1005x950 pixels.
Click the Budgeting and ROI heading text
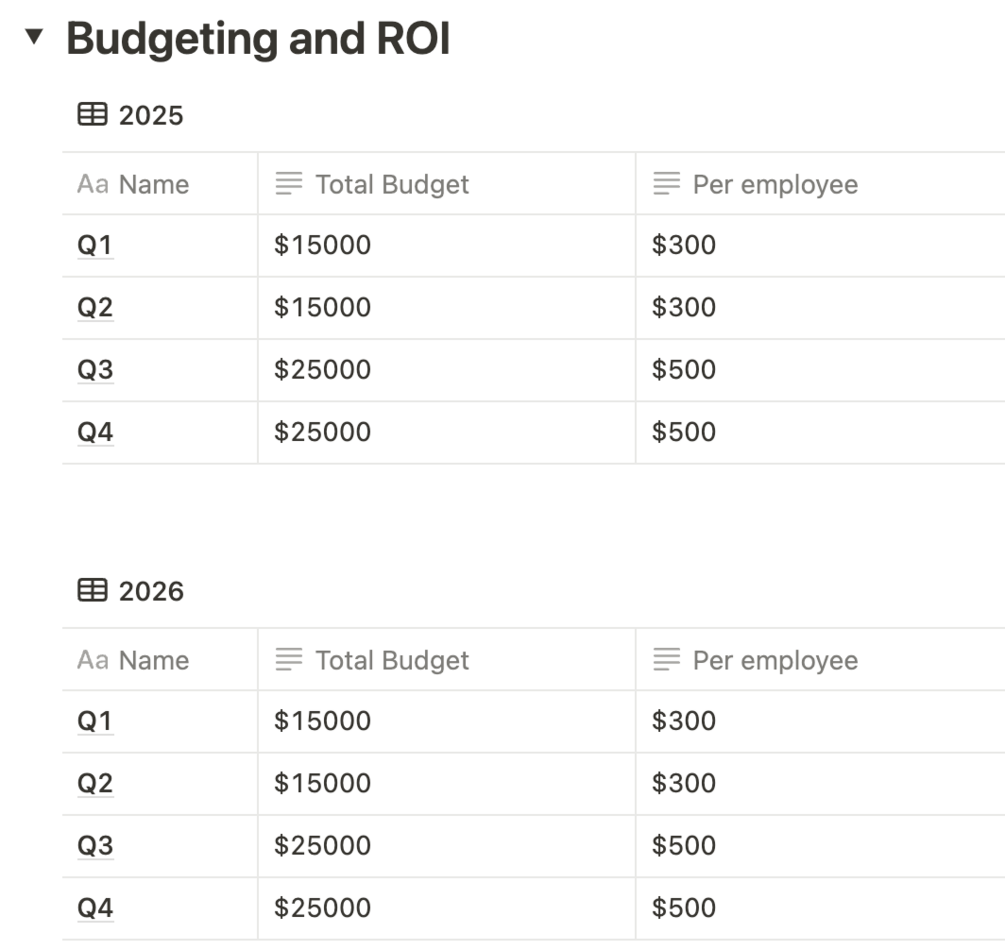(258, 39)
